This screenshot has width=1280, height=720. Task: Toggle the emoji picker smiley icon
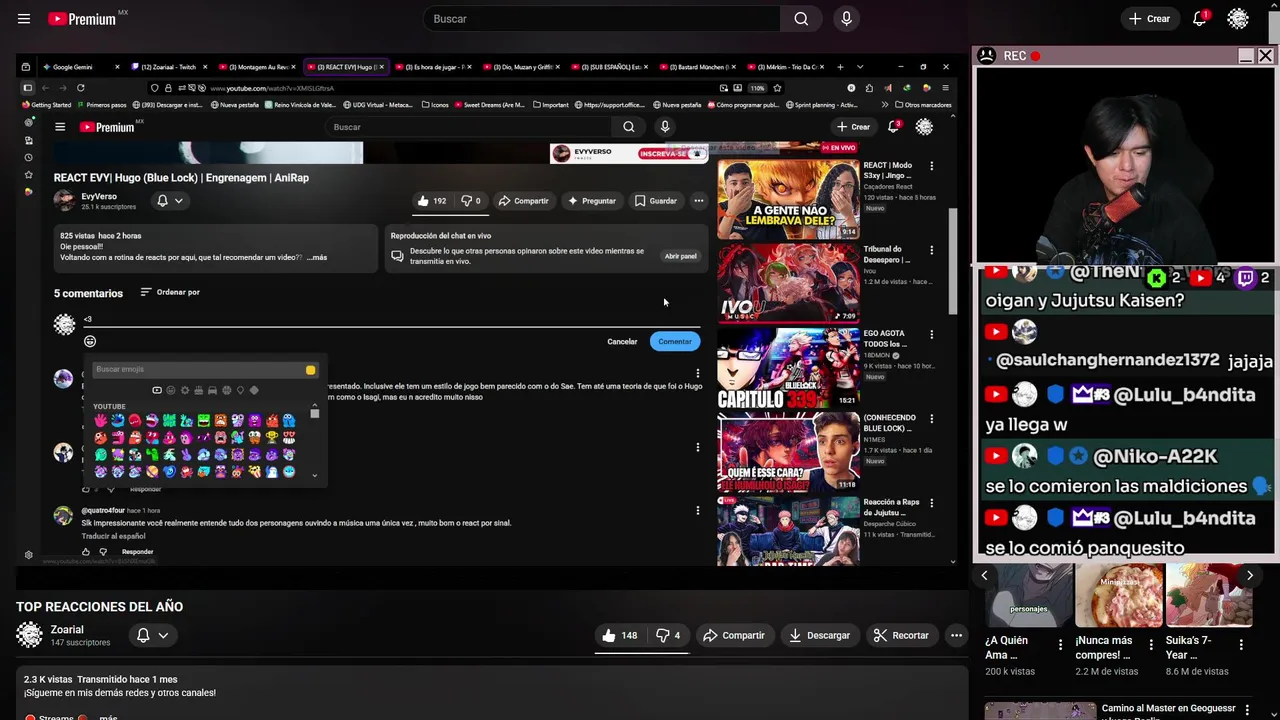[x=90, y=341]
